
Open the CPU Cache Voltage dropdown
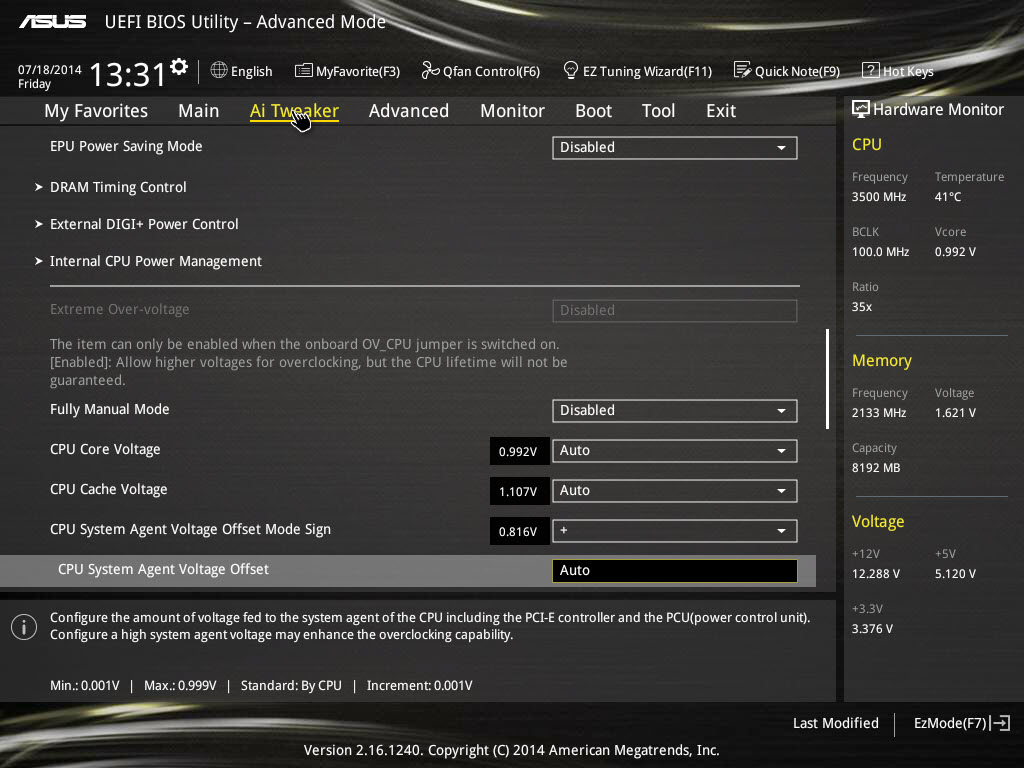[x=675, y=490]
